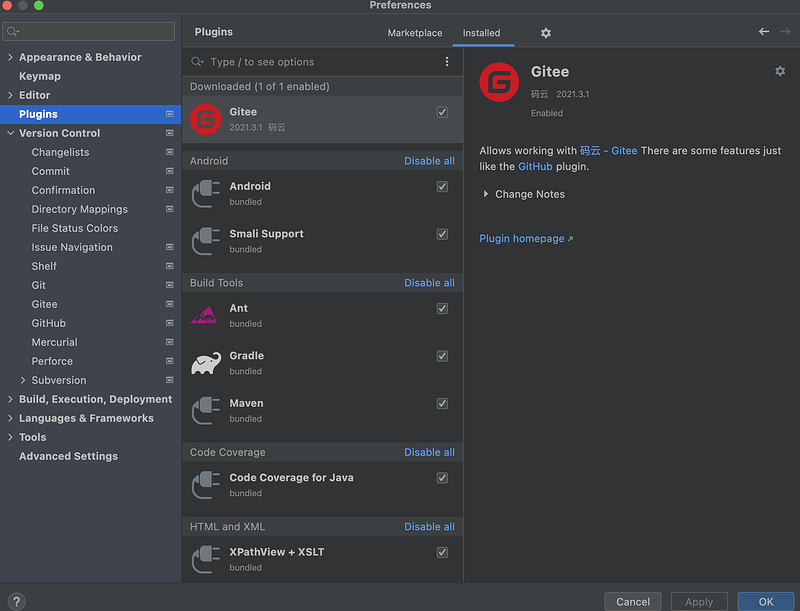Click the Android plugin plug icon
Viewport: 800px width, 611px height.
click(206, 194)
